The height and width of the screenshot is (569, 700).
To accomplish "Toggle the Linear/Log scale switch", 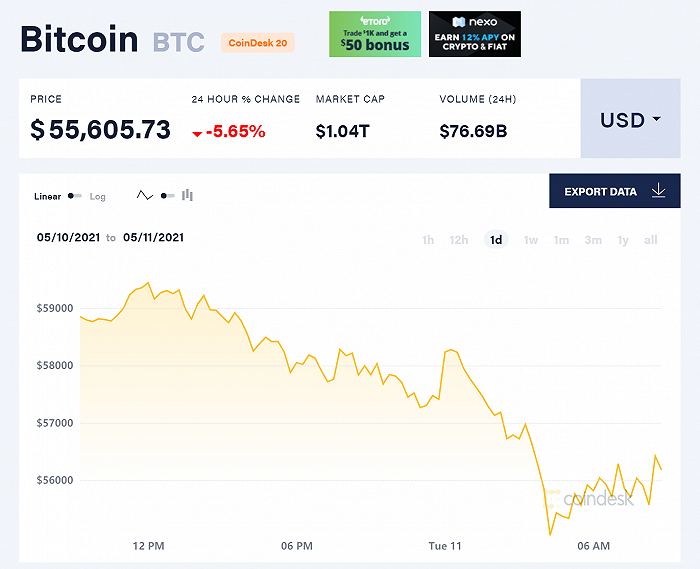I will pos(75,196).
